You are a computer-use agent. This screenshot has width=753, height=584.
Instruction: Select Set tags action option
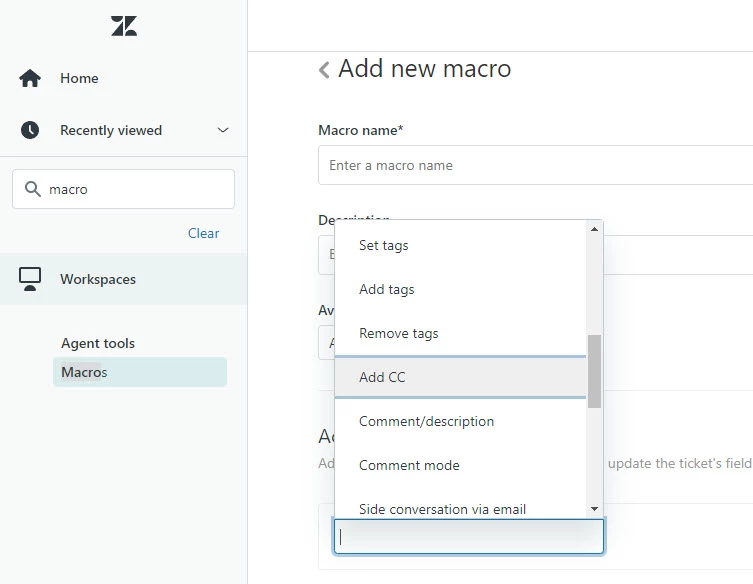[x=384, y=245]
